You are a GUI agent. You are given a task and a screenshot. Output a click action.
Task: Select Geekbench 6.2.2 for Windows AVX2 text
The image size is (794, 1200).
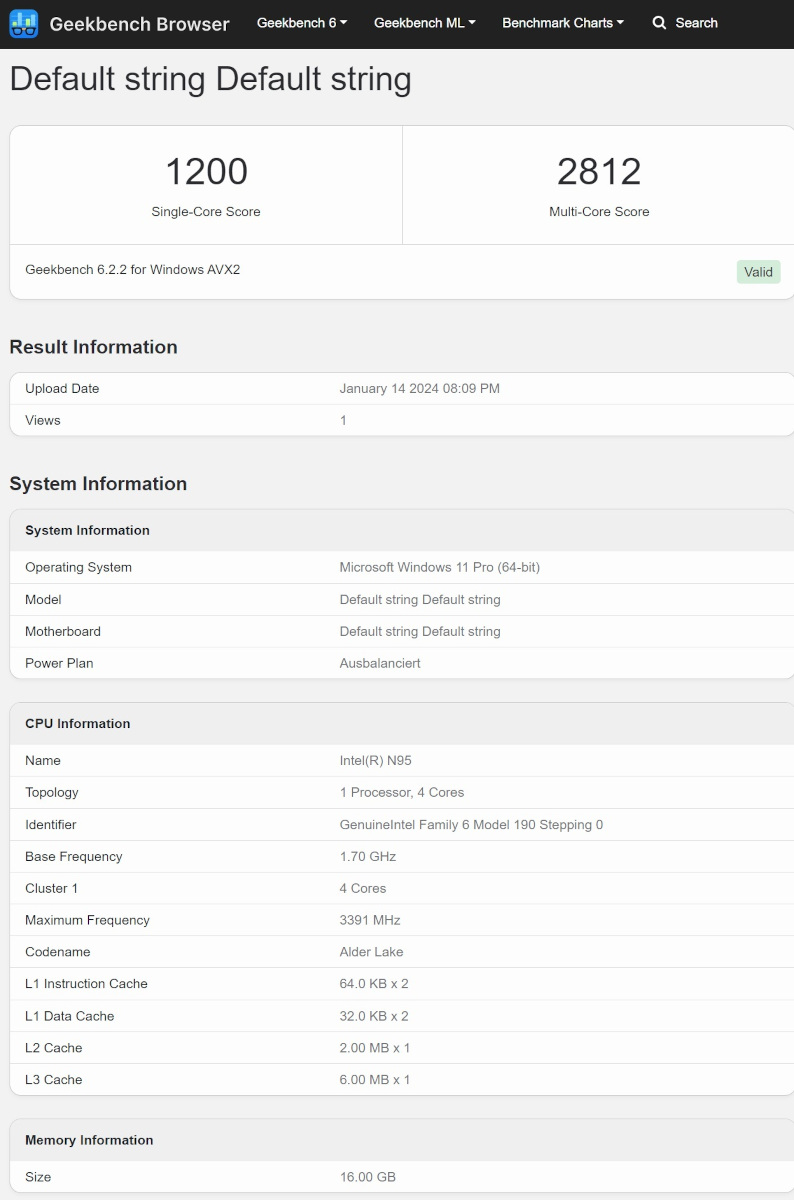pyautogui.click(x=133, y=270)
